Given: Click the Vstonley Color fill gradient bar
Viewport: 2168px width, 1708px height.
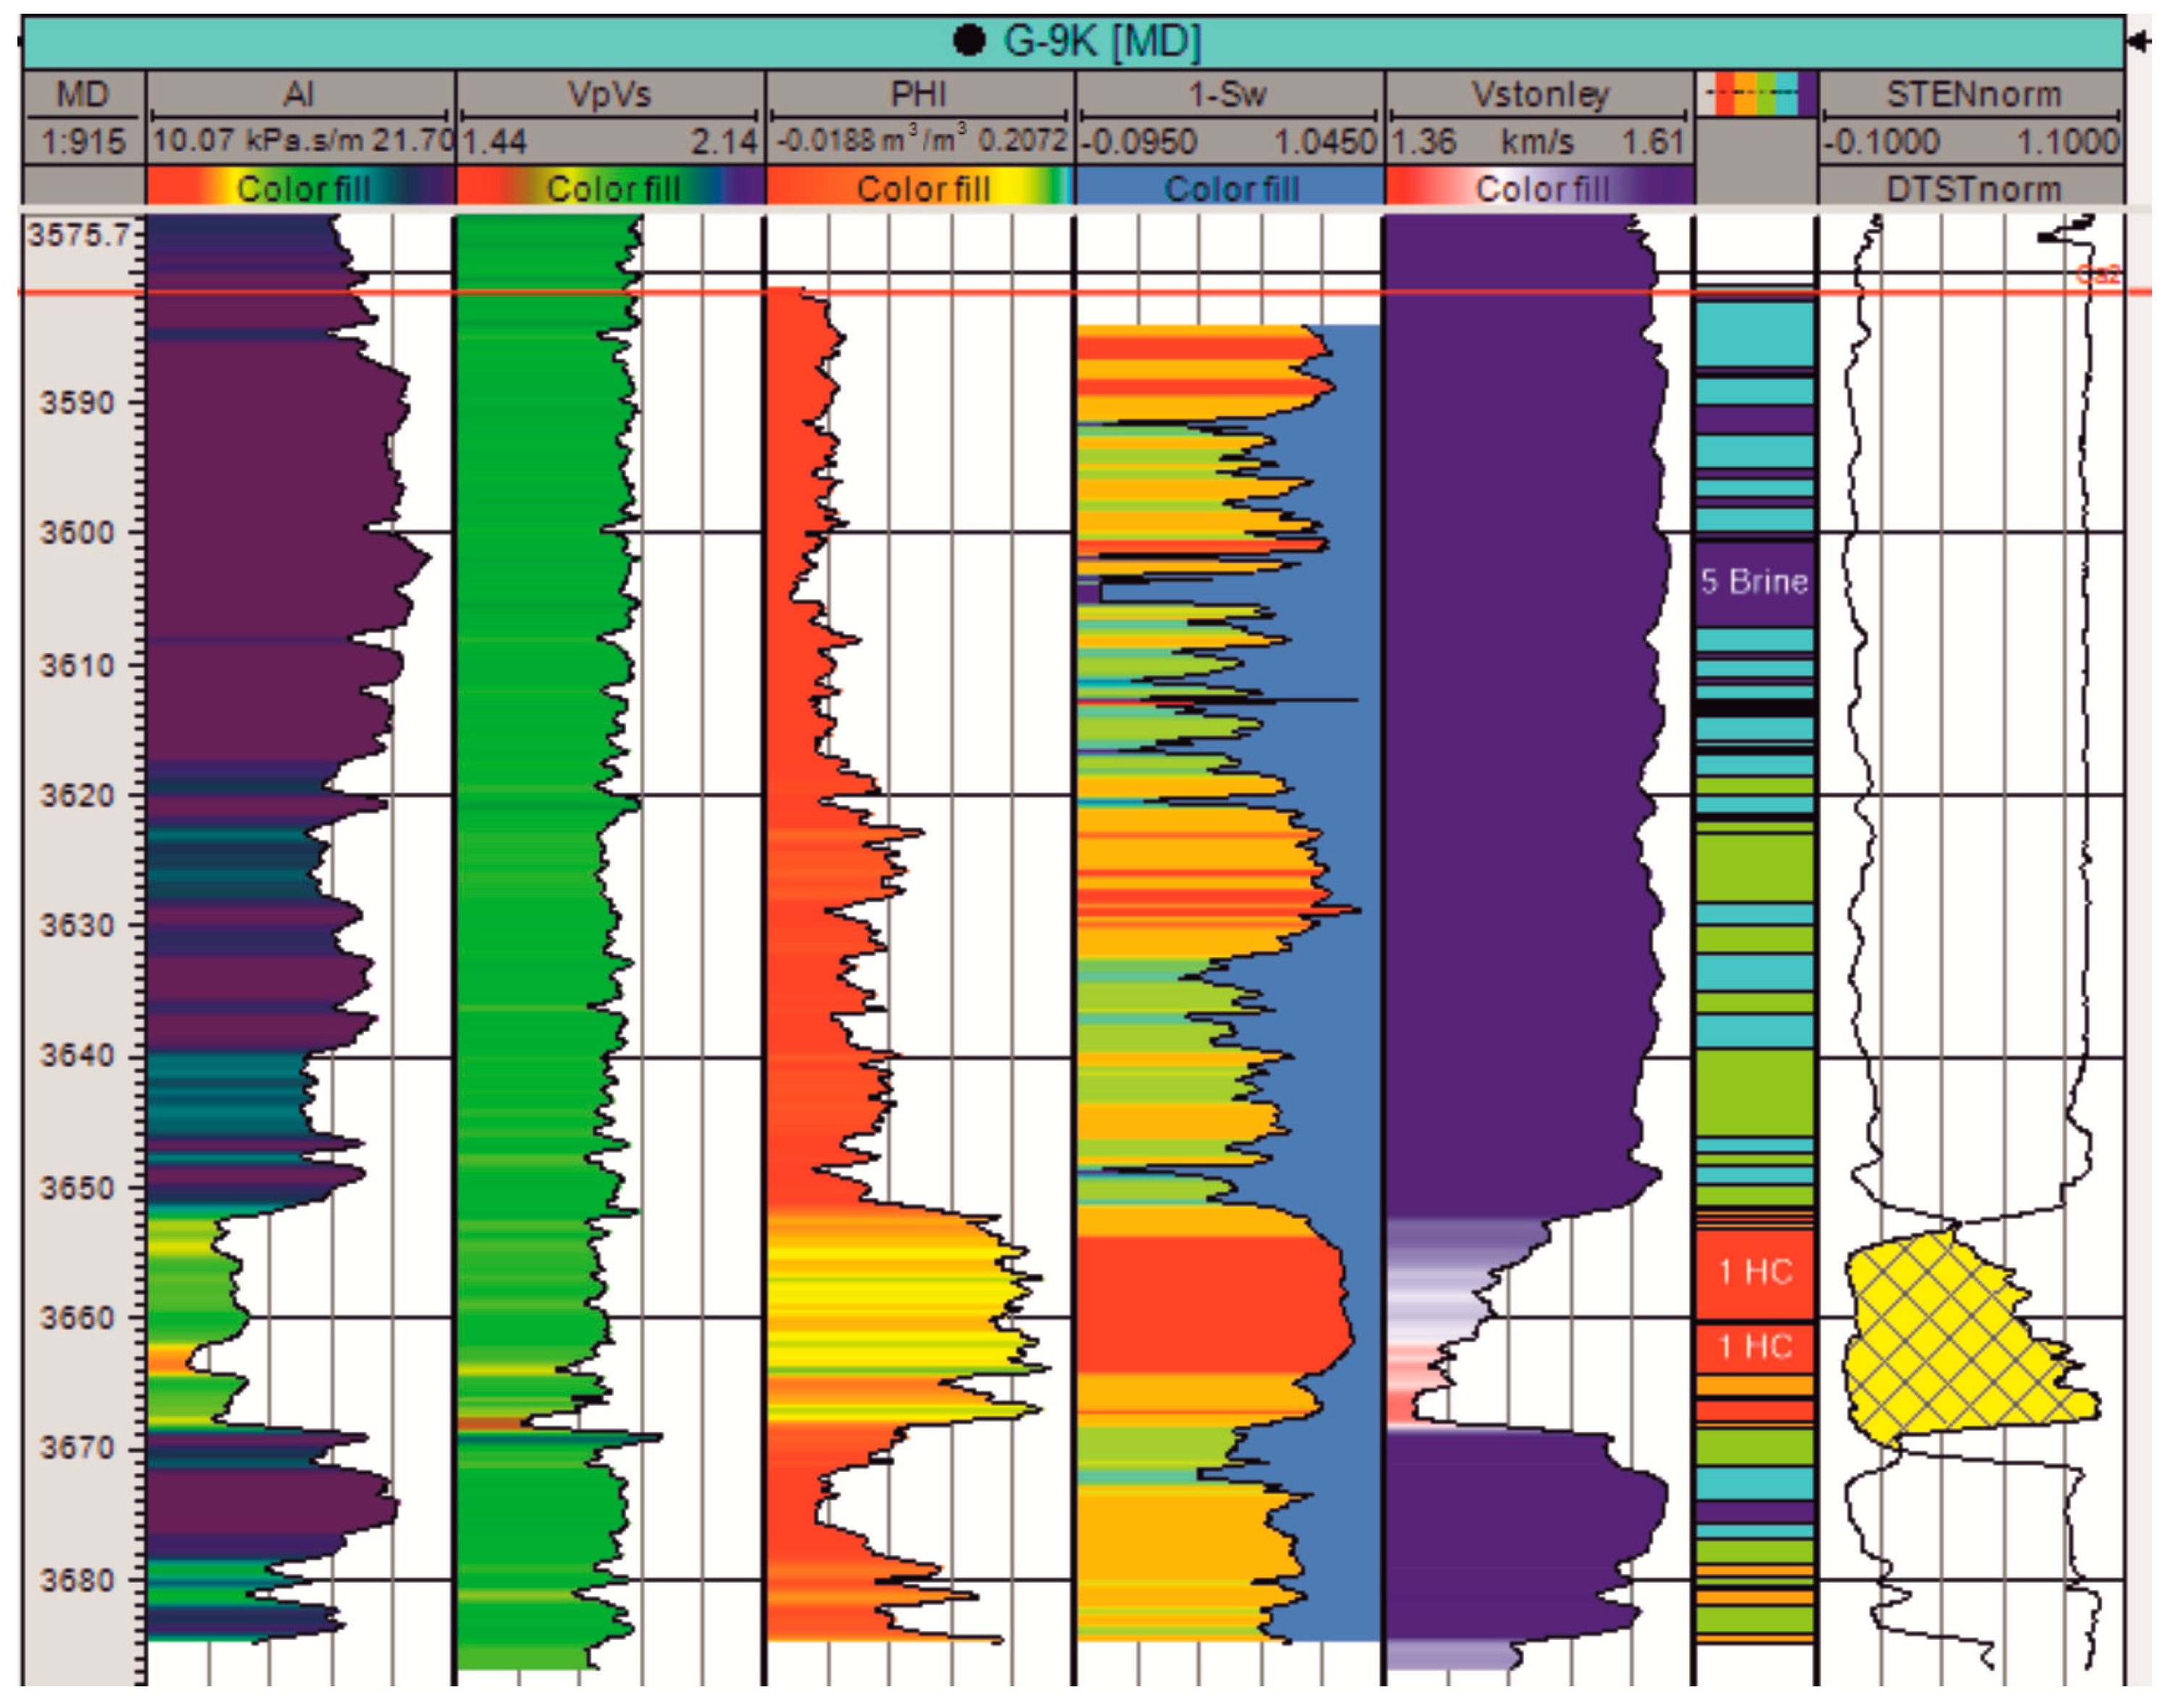Looking at the screenshot, I should click(1540, 188).
